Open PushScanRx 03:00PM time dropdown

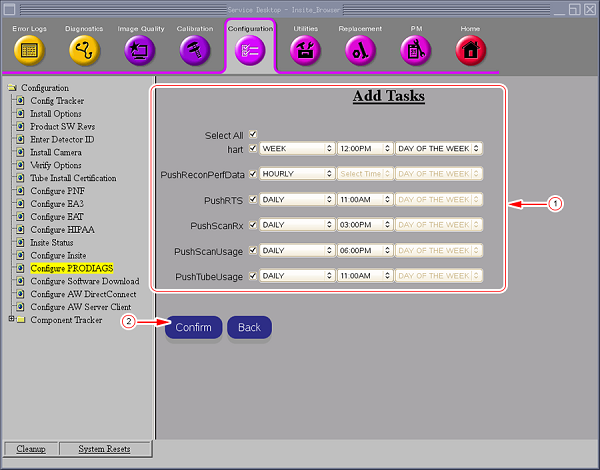tap(364, 225)
